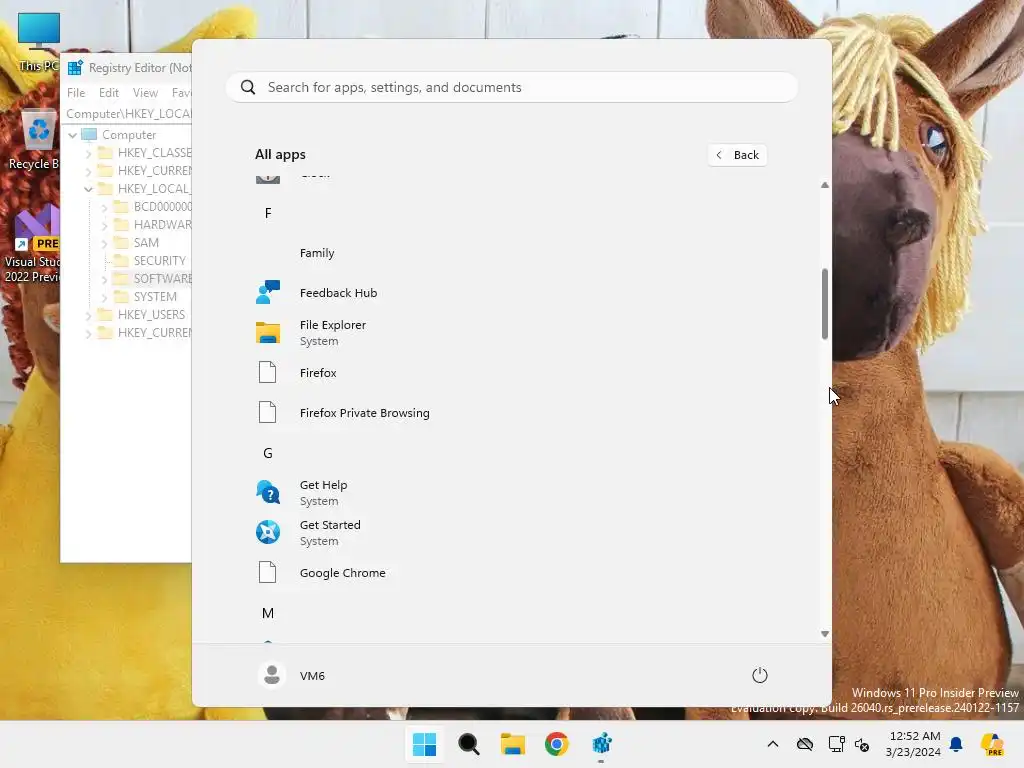Open the Edit menu in Registry Editor
This screenshot has width=1024, height=768.
(108, 93)
